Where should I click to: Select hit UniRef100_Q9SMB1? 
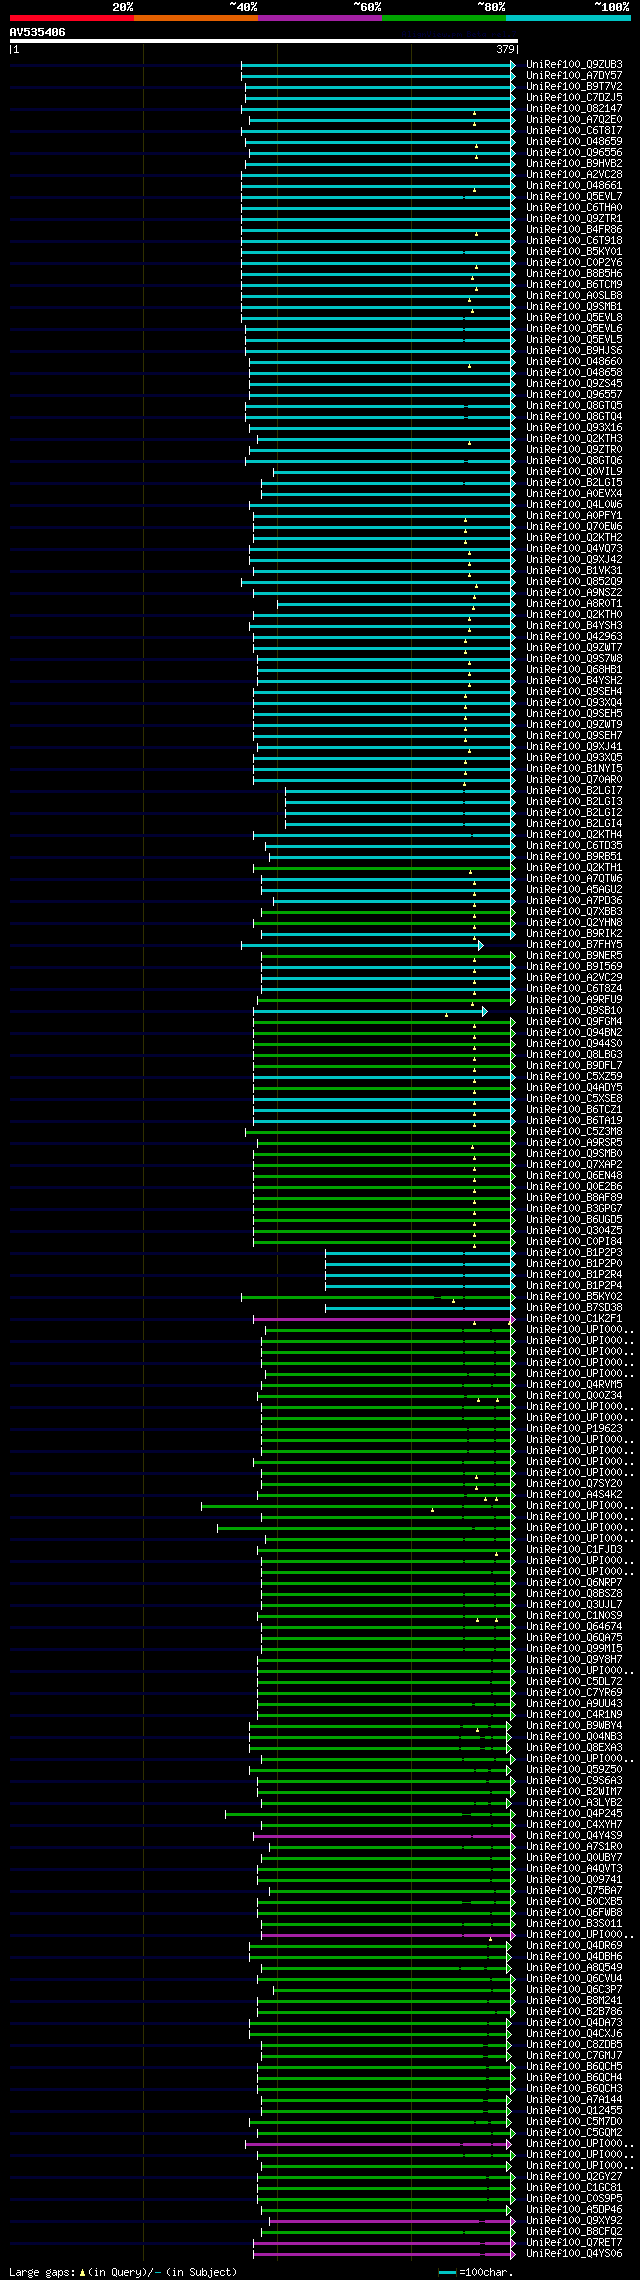(574, 307)
